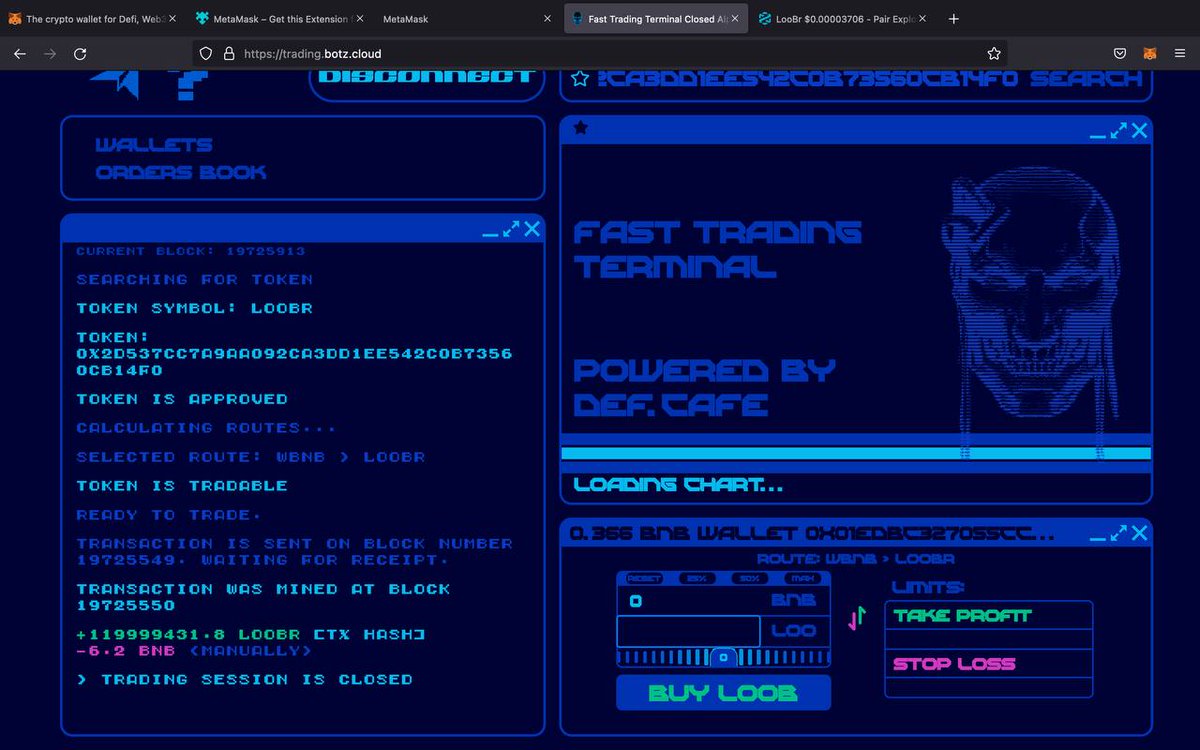
Task: Select the Max amount preset
Action: coord(803,578)
